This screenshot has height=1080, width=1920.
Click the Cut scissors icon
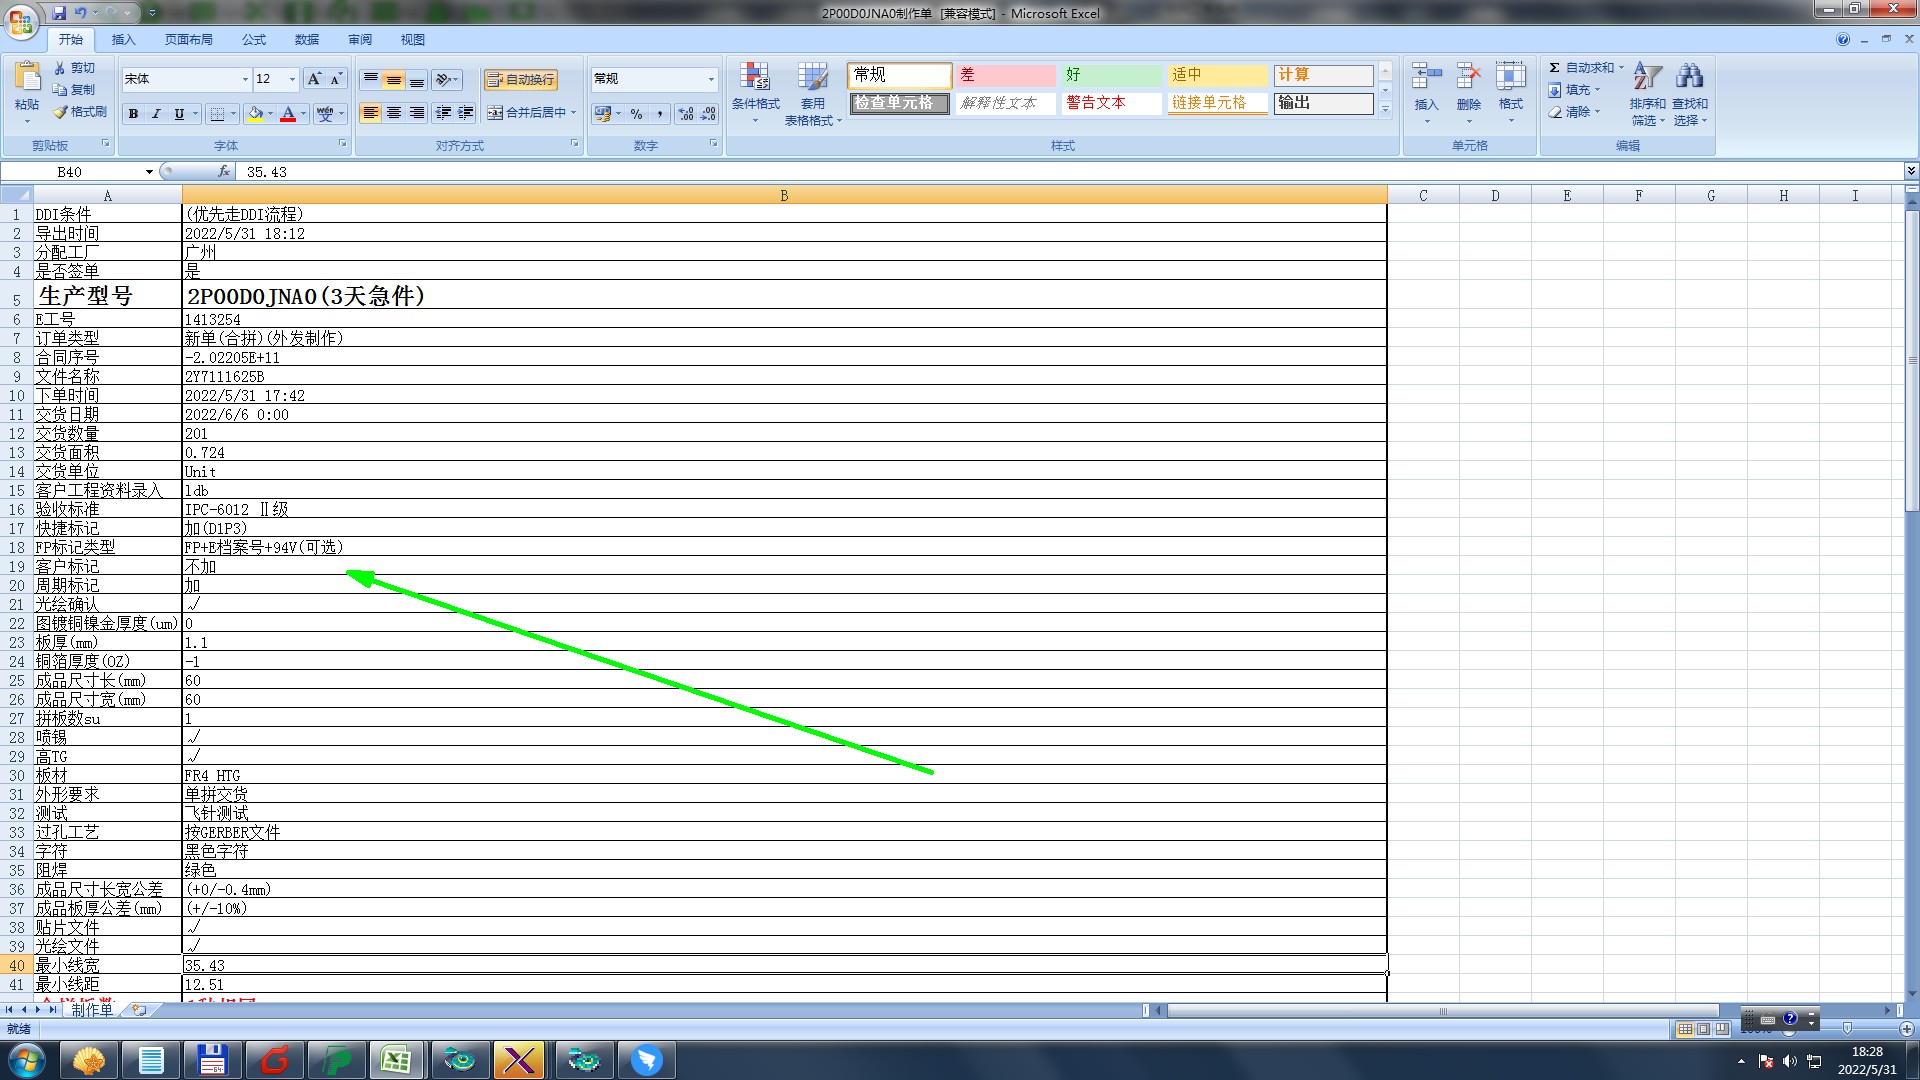tap(61, 68)
